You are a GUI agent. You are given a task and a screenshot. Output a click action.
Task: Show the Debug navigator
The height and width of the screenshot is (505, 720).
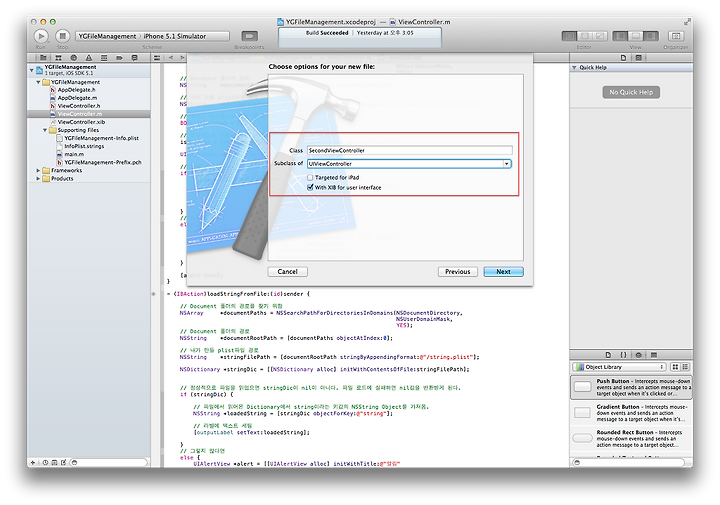(x=104, y=58)
